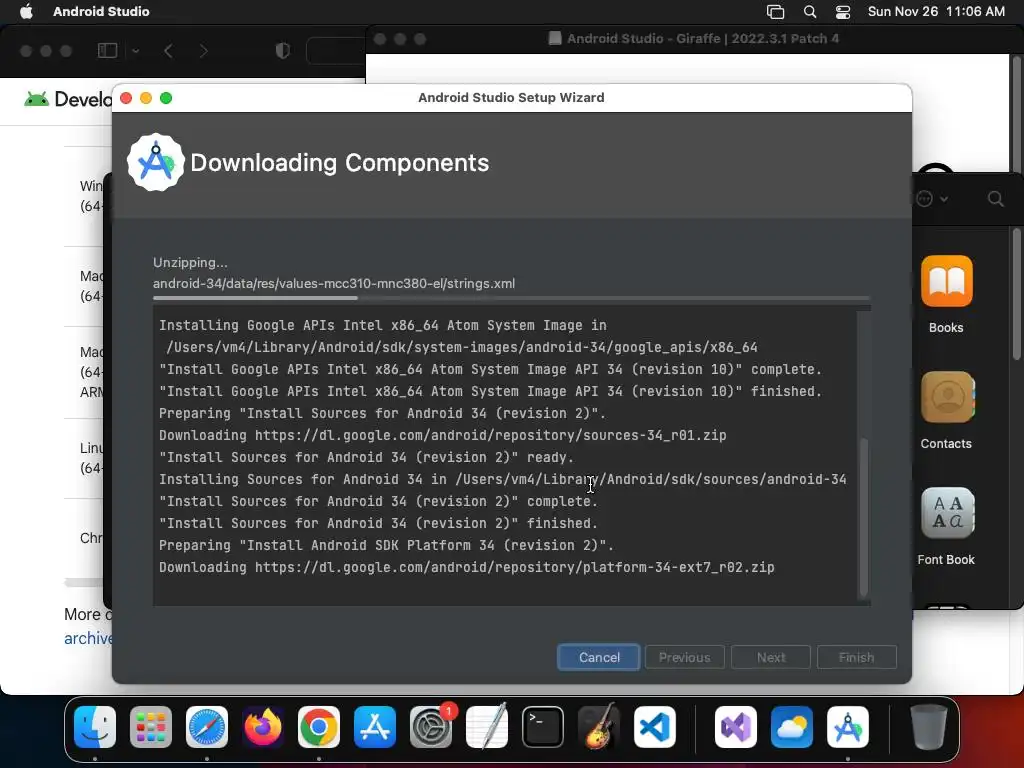Click the disabled Previous button
The image size is (1024, 768).
click(x=684, y=657)
